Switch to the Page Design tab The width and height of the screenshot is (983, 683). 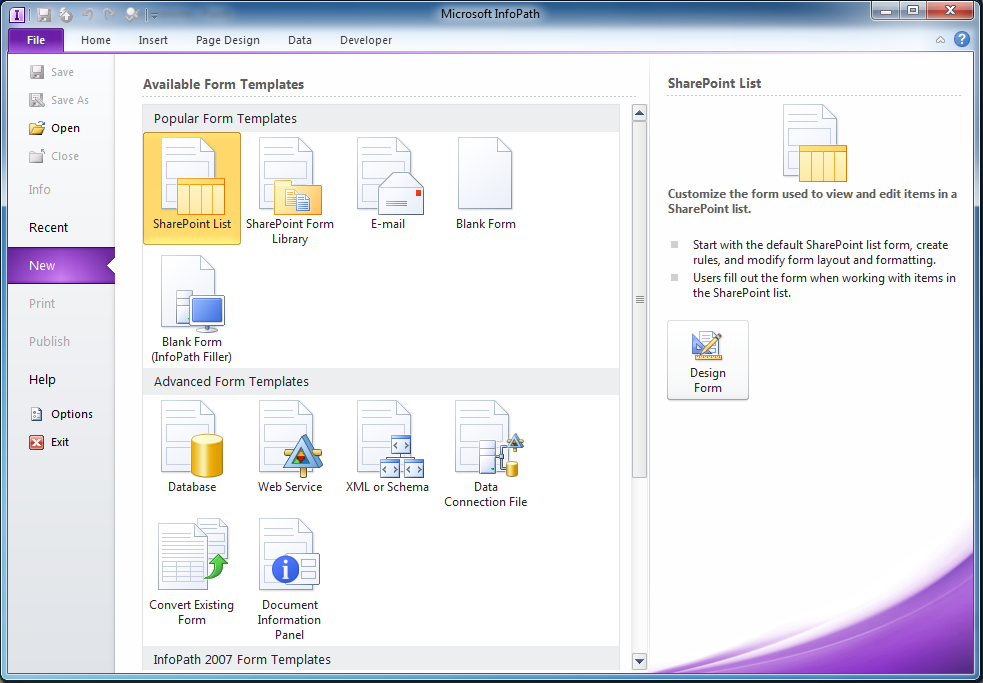[228, 40]
